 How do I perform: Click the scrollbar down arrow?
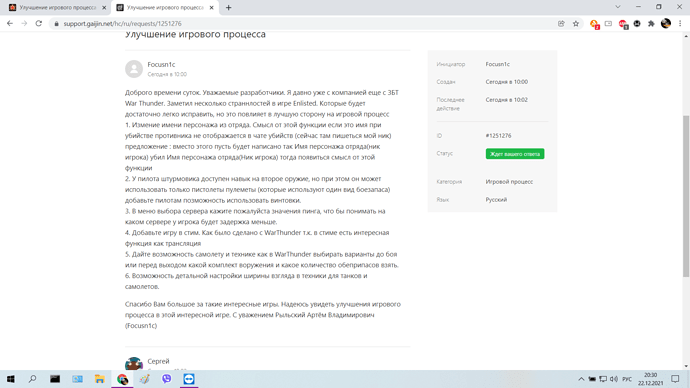686,366
